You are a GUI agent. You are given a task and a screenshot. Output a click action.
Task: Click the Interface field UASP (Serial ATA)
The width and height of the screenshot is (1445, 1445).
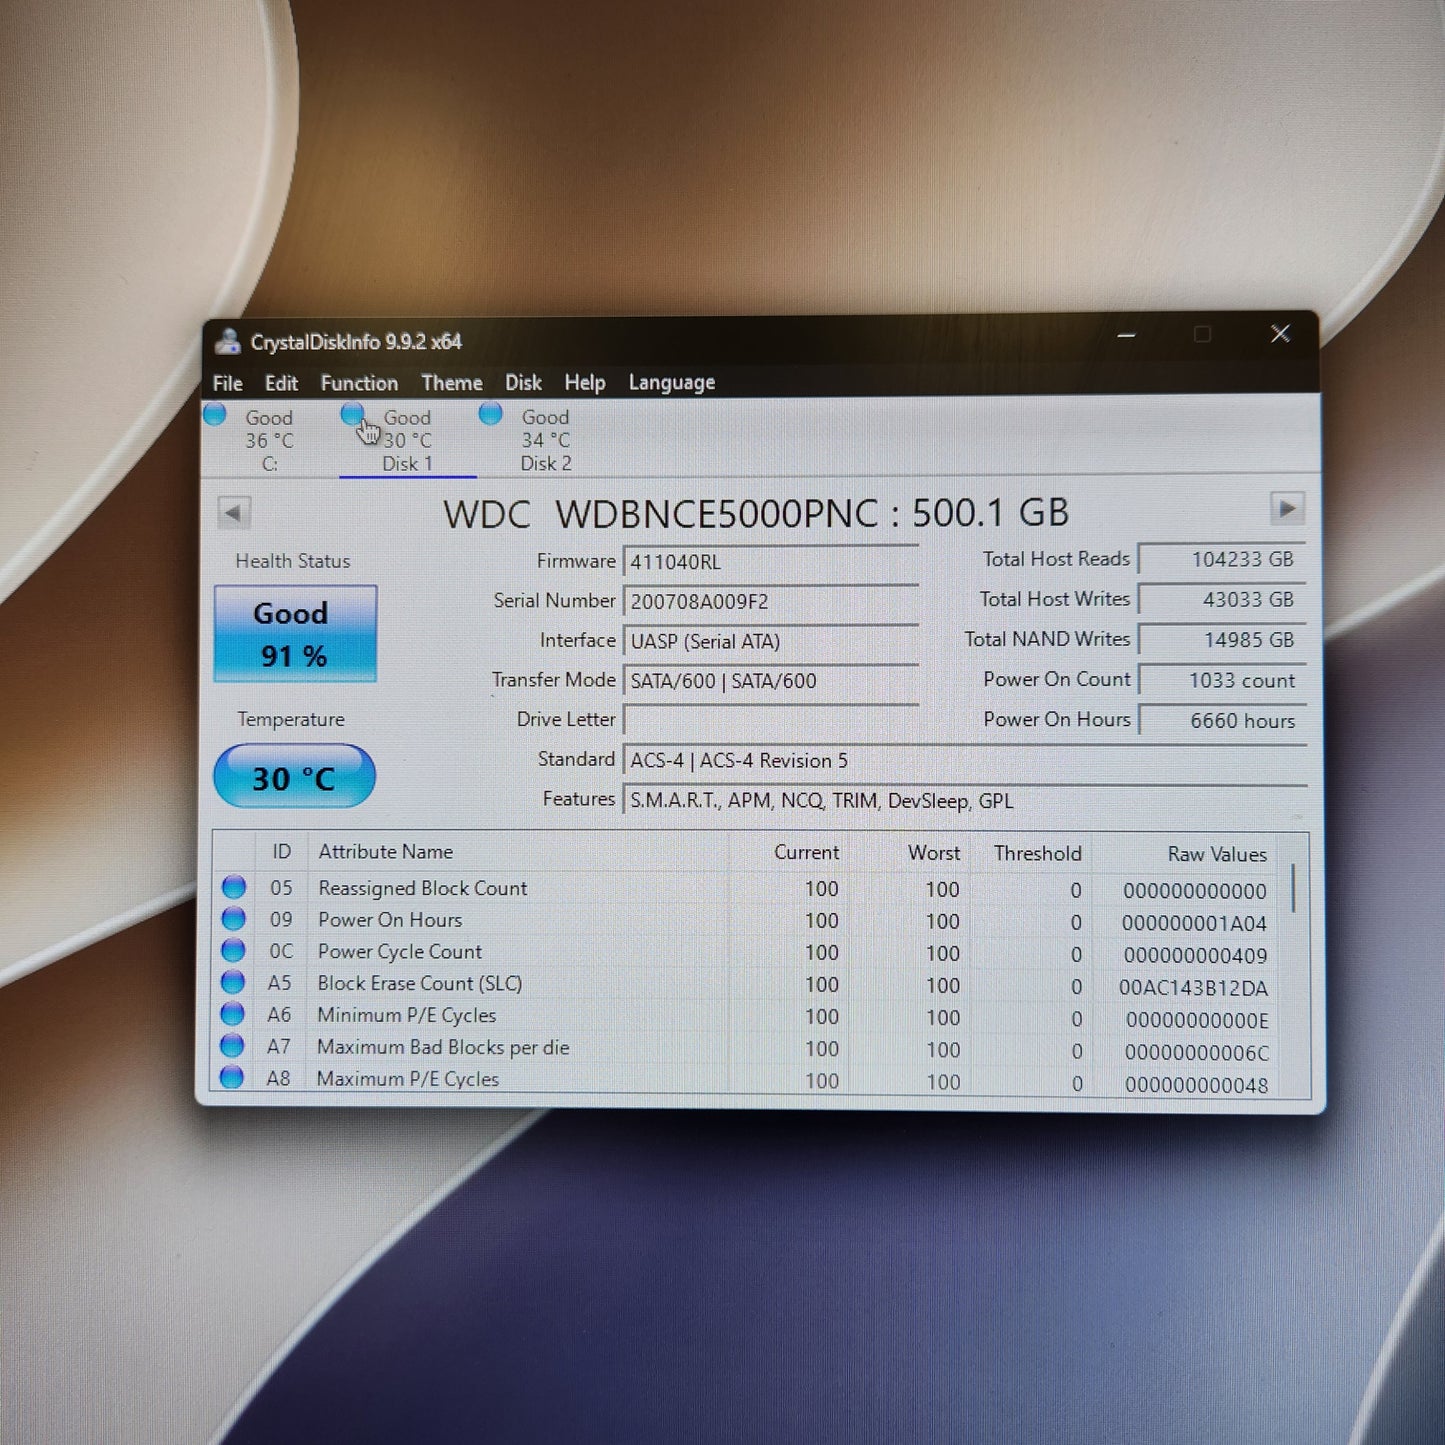[x=771, y=641]
